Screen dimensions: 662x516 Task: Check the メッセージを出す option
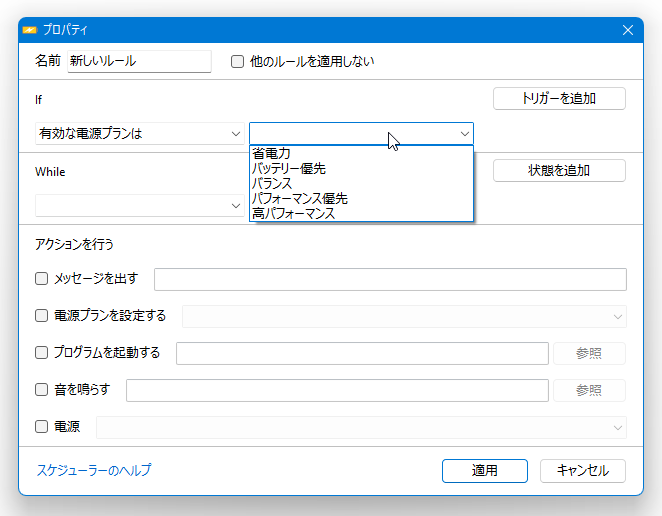pyautogui.click(x=41, y=279)
